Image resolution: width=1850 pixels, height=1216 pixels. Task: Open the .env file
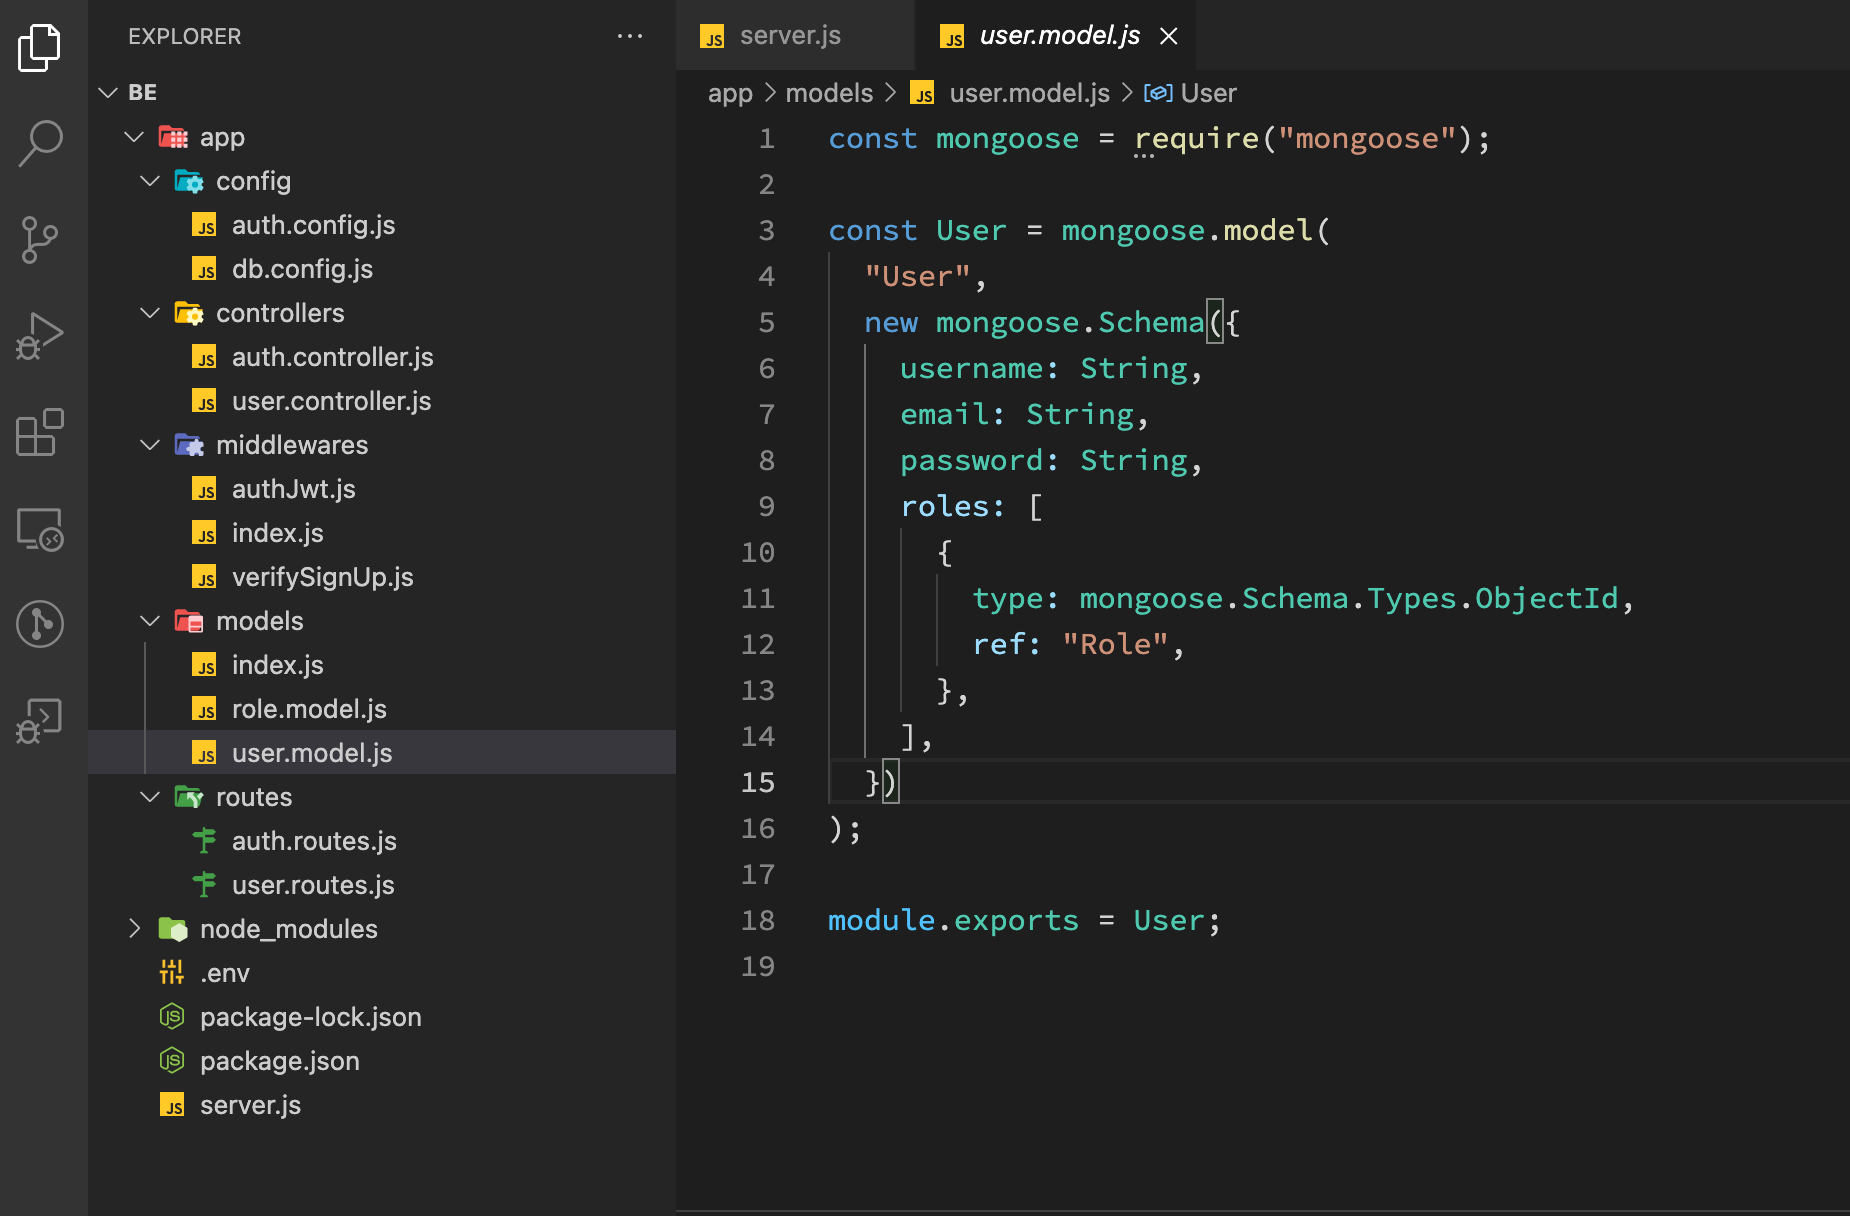224,973
